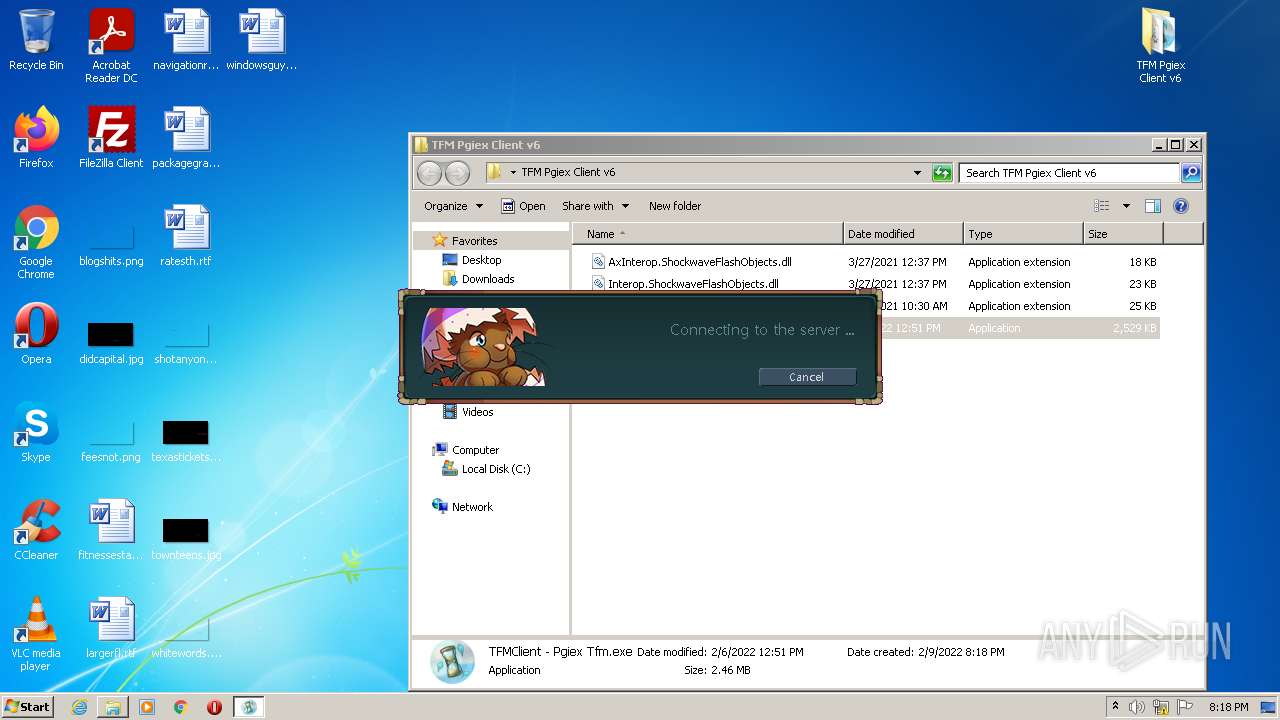Viewport: 1280px width, 720px height.
Task: Open Internet Explorer from taskbar
Action: (x=79, y=707)
